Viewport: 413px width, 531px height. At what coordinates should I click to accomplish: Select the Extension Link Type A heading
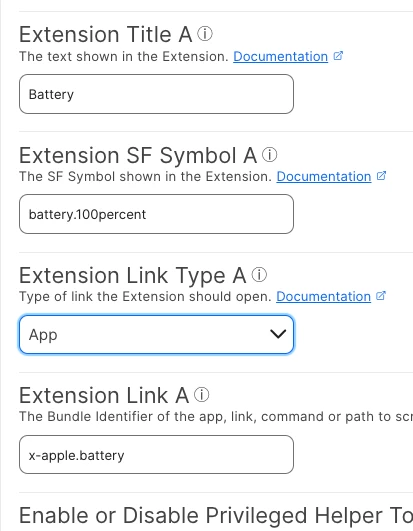(x=132, y=275)
